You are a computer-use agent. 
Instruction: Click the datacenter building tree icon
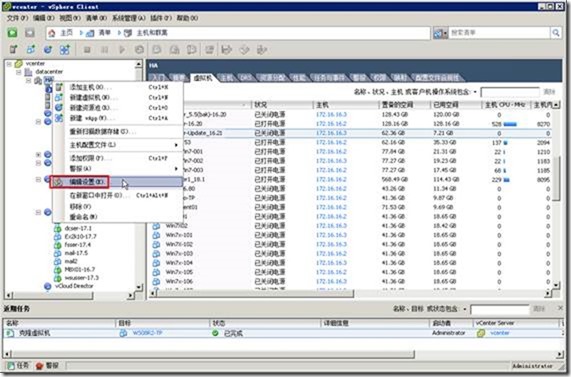coord(28,72)
